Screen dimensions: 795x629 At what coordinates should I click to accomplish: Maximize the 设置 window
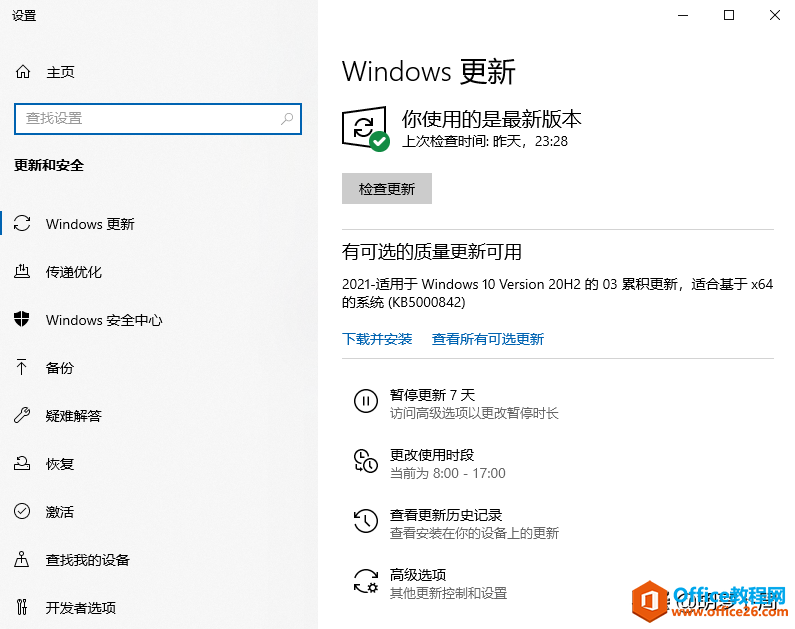(x=729, y=15)
